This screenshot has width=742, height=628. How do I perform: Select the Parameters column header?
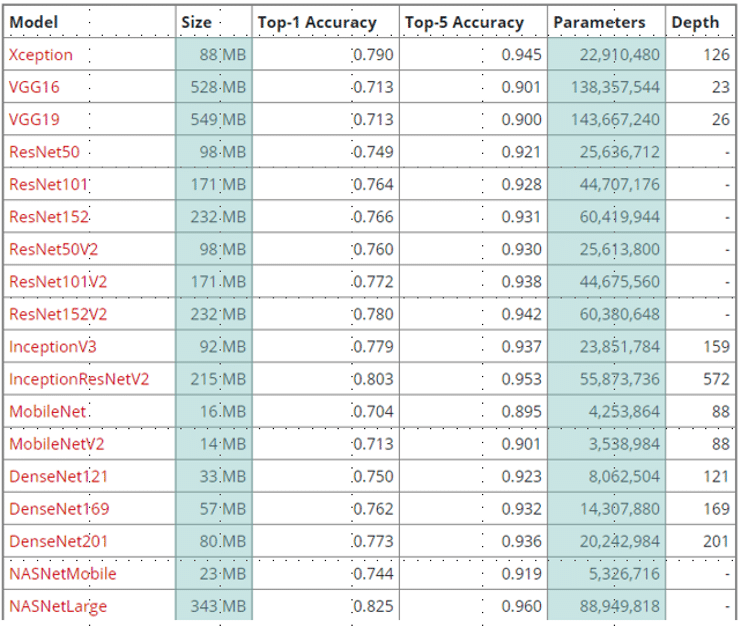599,22
